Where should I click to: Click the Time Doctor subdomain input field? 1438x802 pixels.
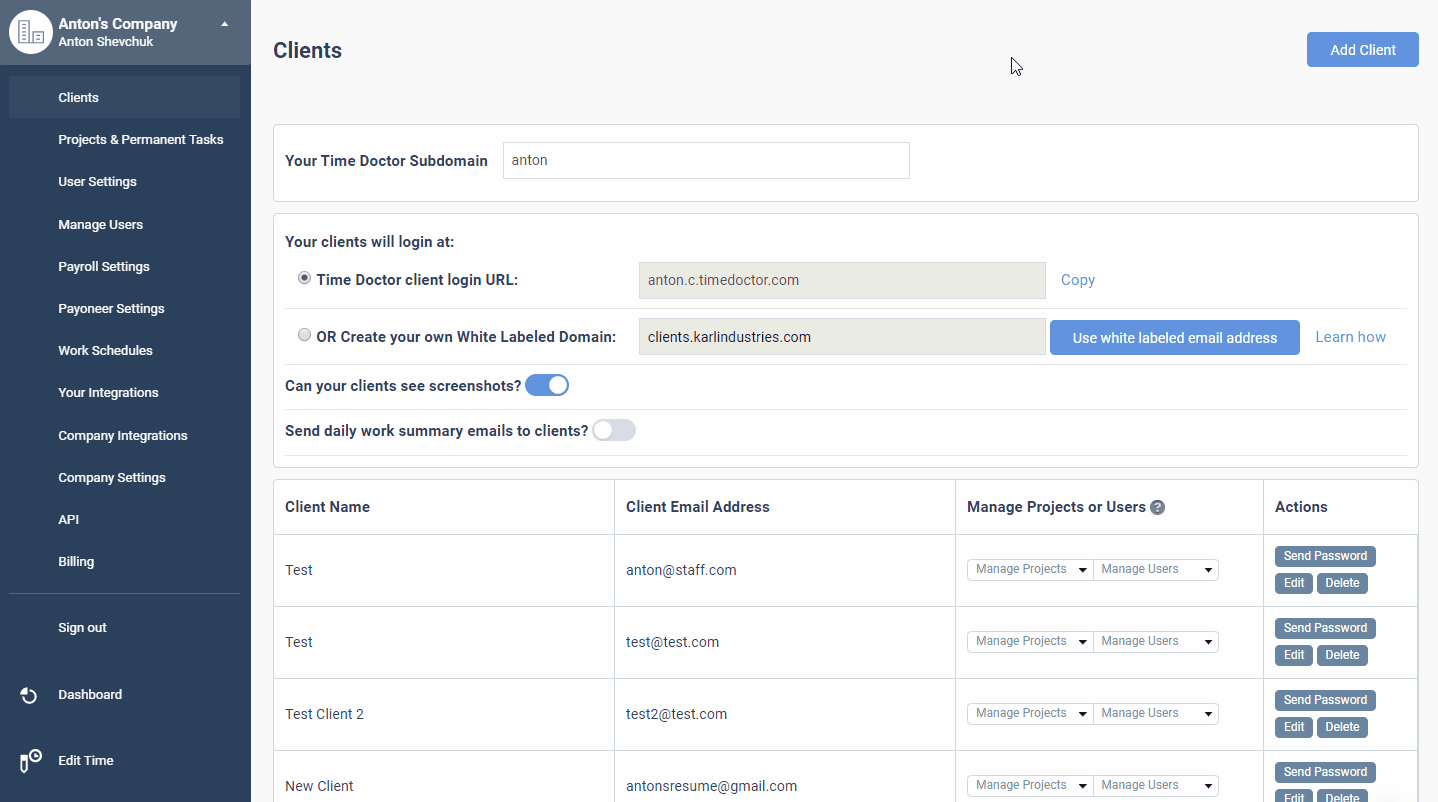[706, 160]
